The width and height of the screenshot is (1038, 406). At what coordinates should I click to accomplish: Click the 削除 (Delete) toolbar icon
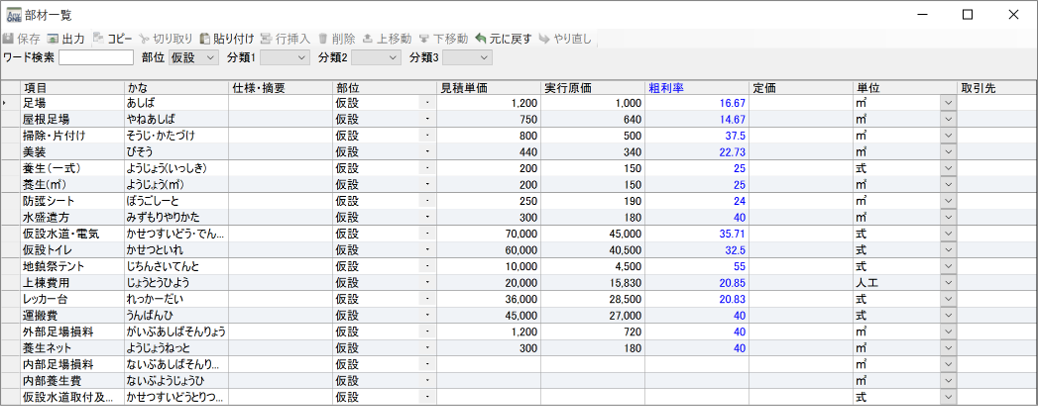[323, 38]
